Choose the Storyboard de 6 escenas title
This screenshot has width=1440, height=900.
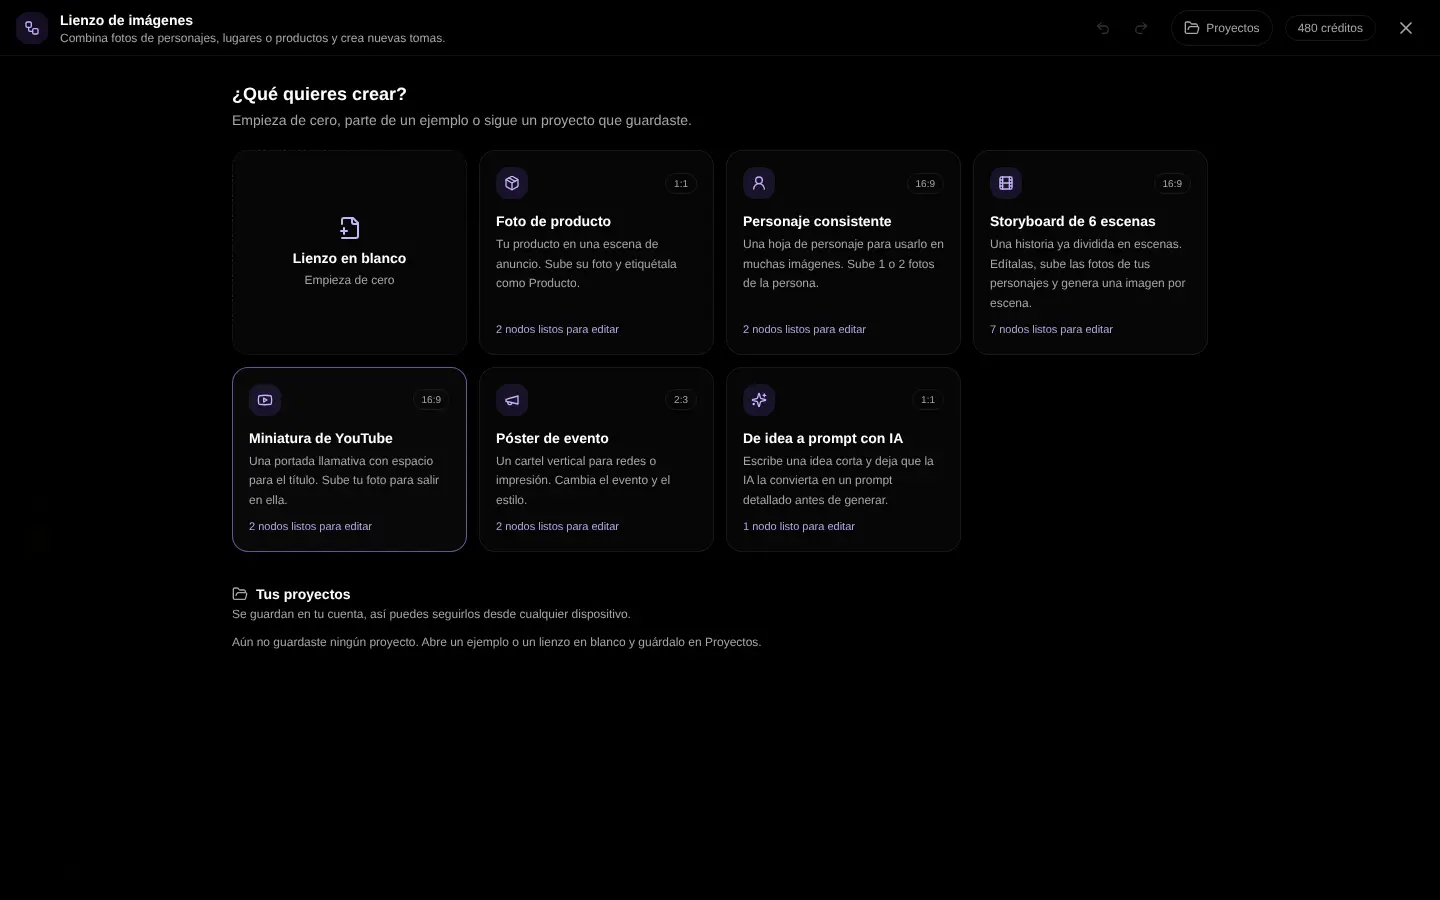1072,221
